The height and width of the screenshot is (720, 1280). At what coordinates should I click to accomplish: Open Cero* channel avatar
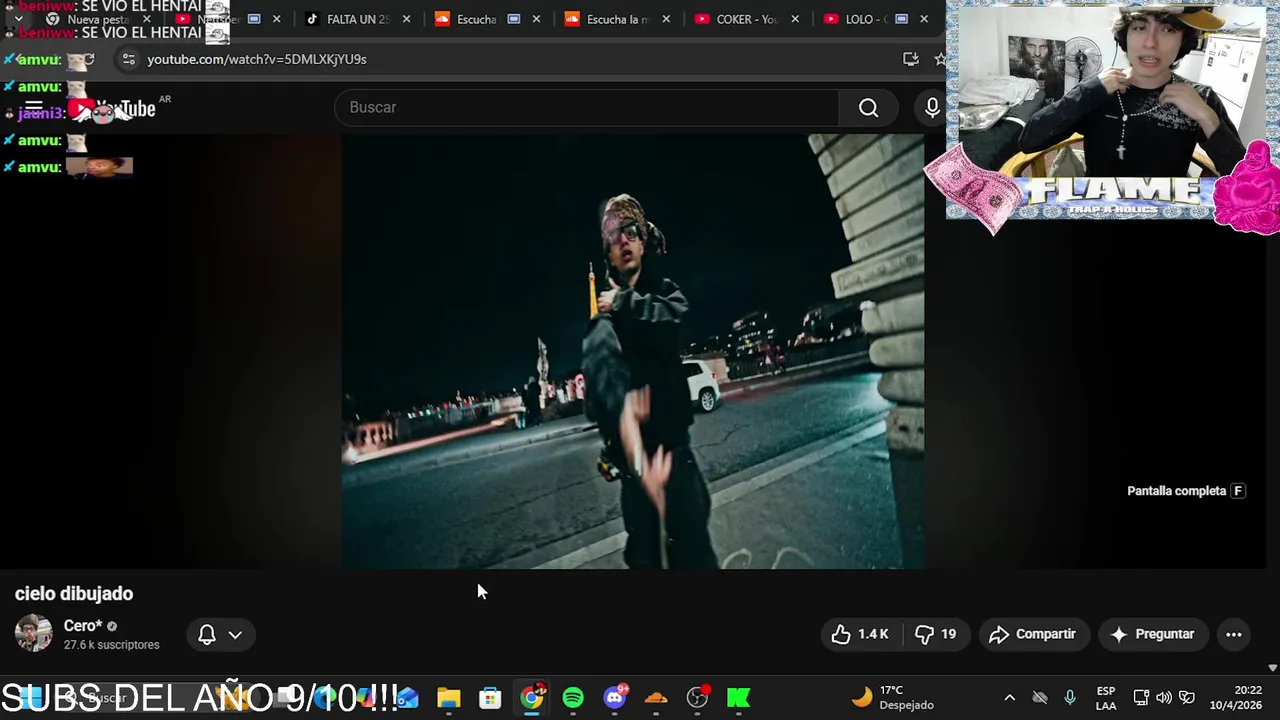pos(33,634)
